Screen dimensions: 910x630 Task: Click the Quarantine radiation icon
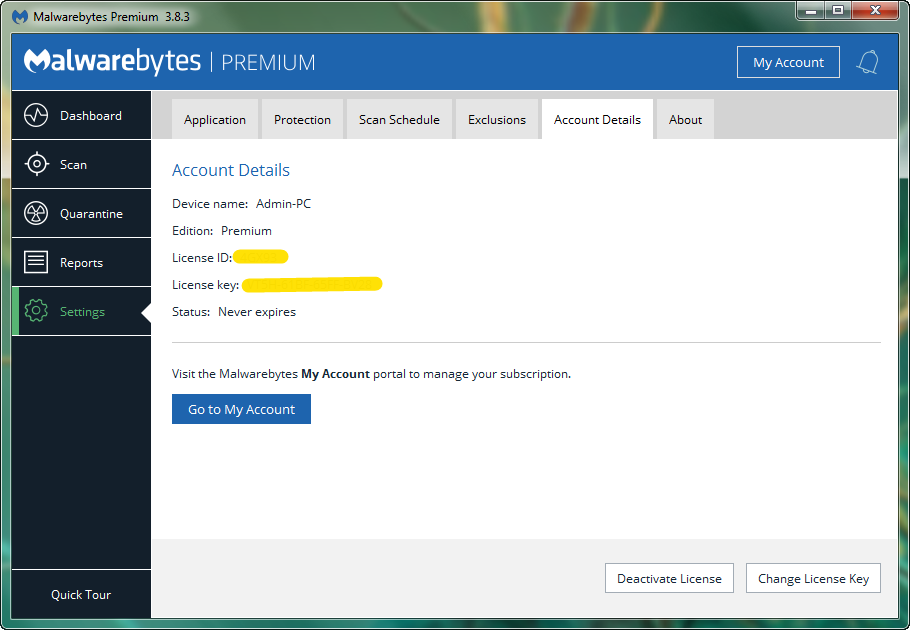36,213
